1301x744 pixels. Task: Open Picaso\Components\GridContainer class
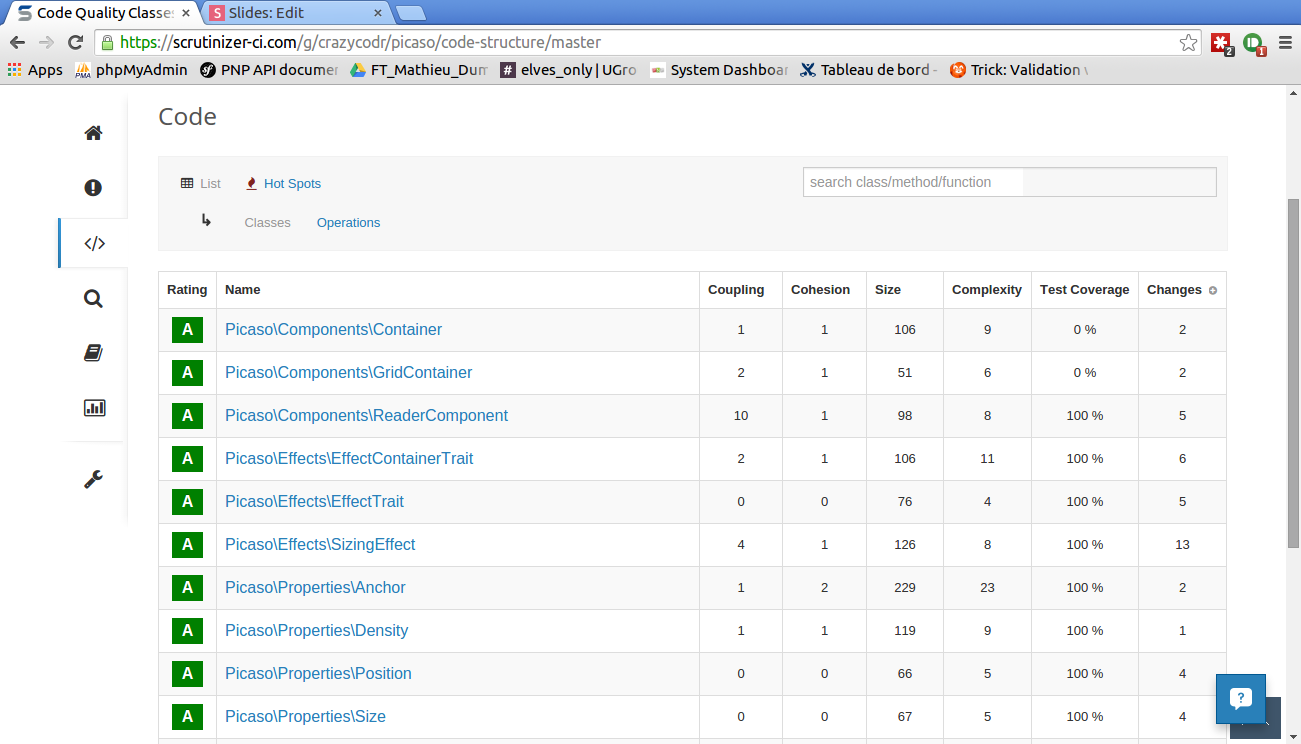348,373
